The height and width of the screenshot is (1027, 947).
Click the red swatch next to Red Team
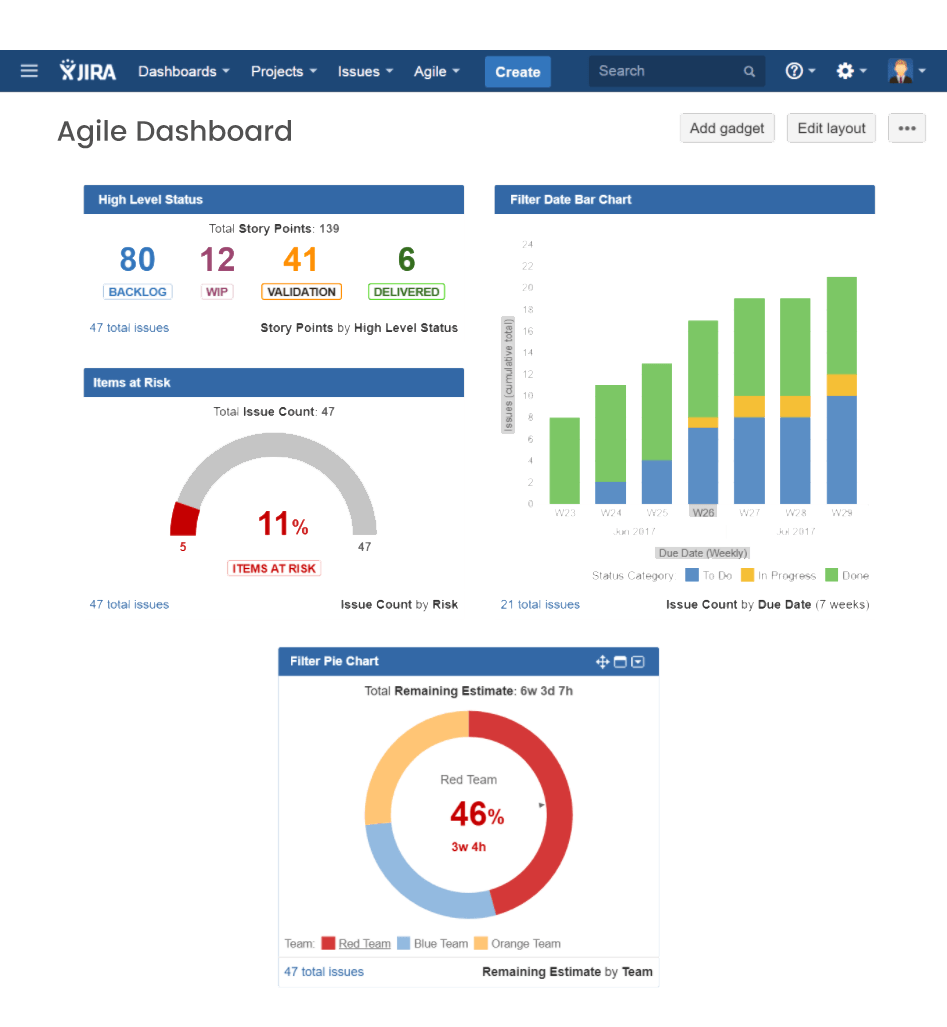[330, 943]
